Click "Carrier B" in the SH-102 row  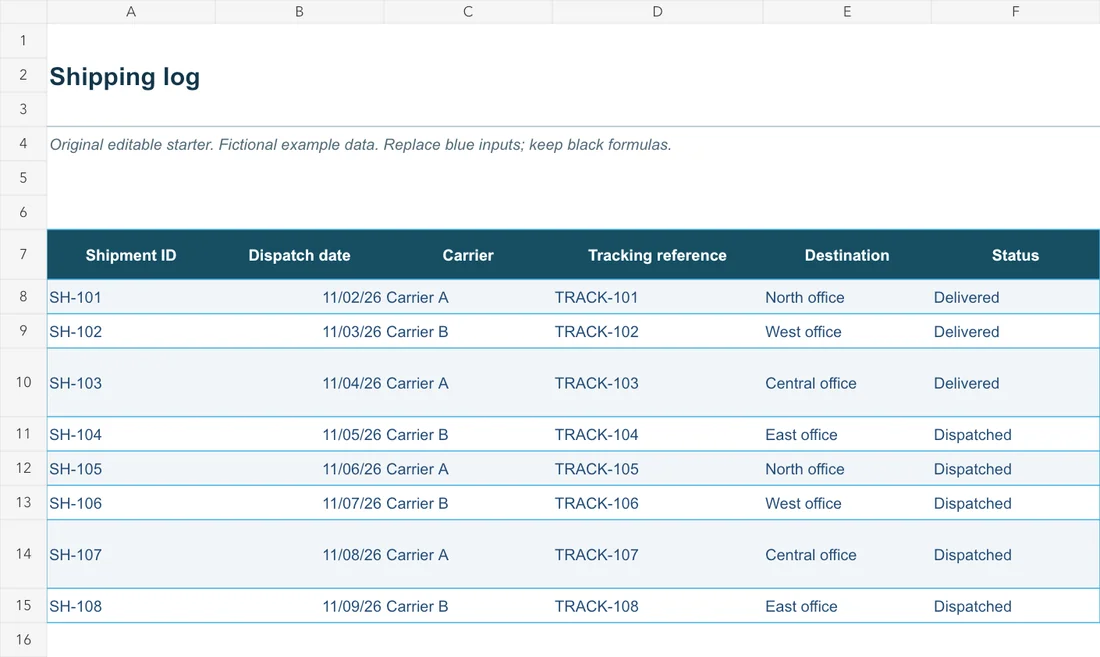tap(417, 332)
